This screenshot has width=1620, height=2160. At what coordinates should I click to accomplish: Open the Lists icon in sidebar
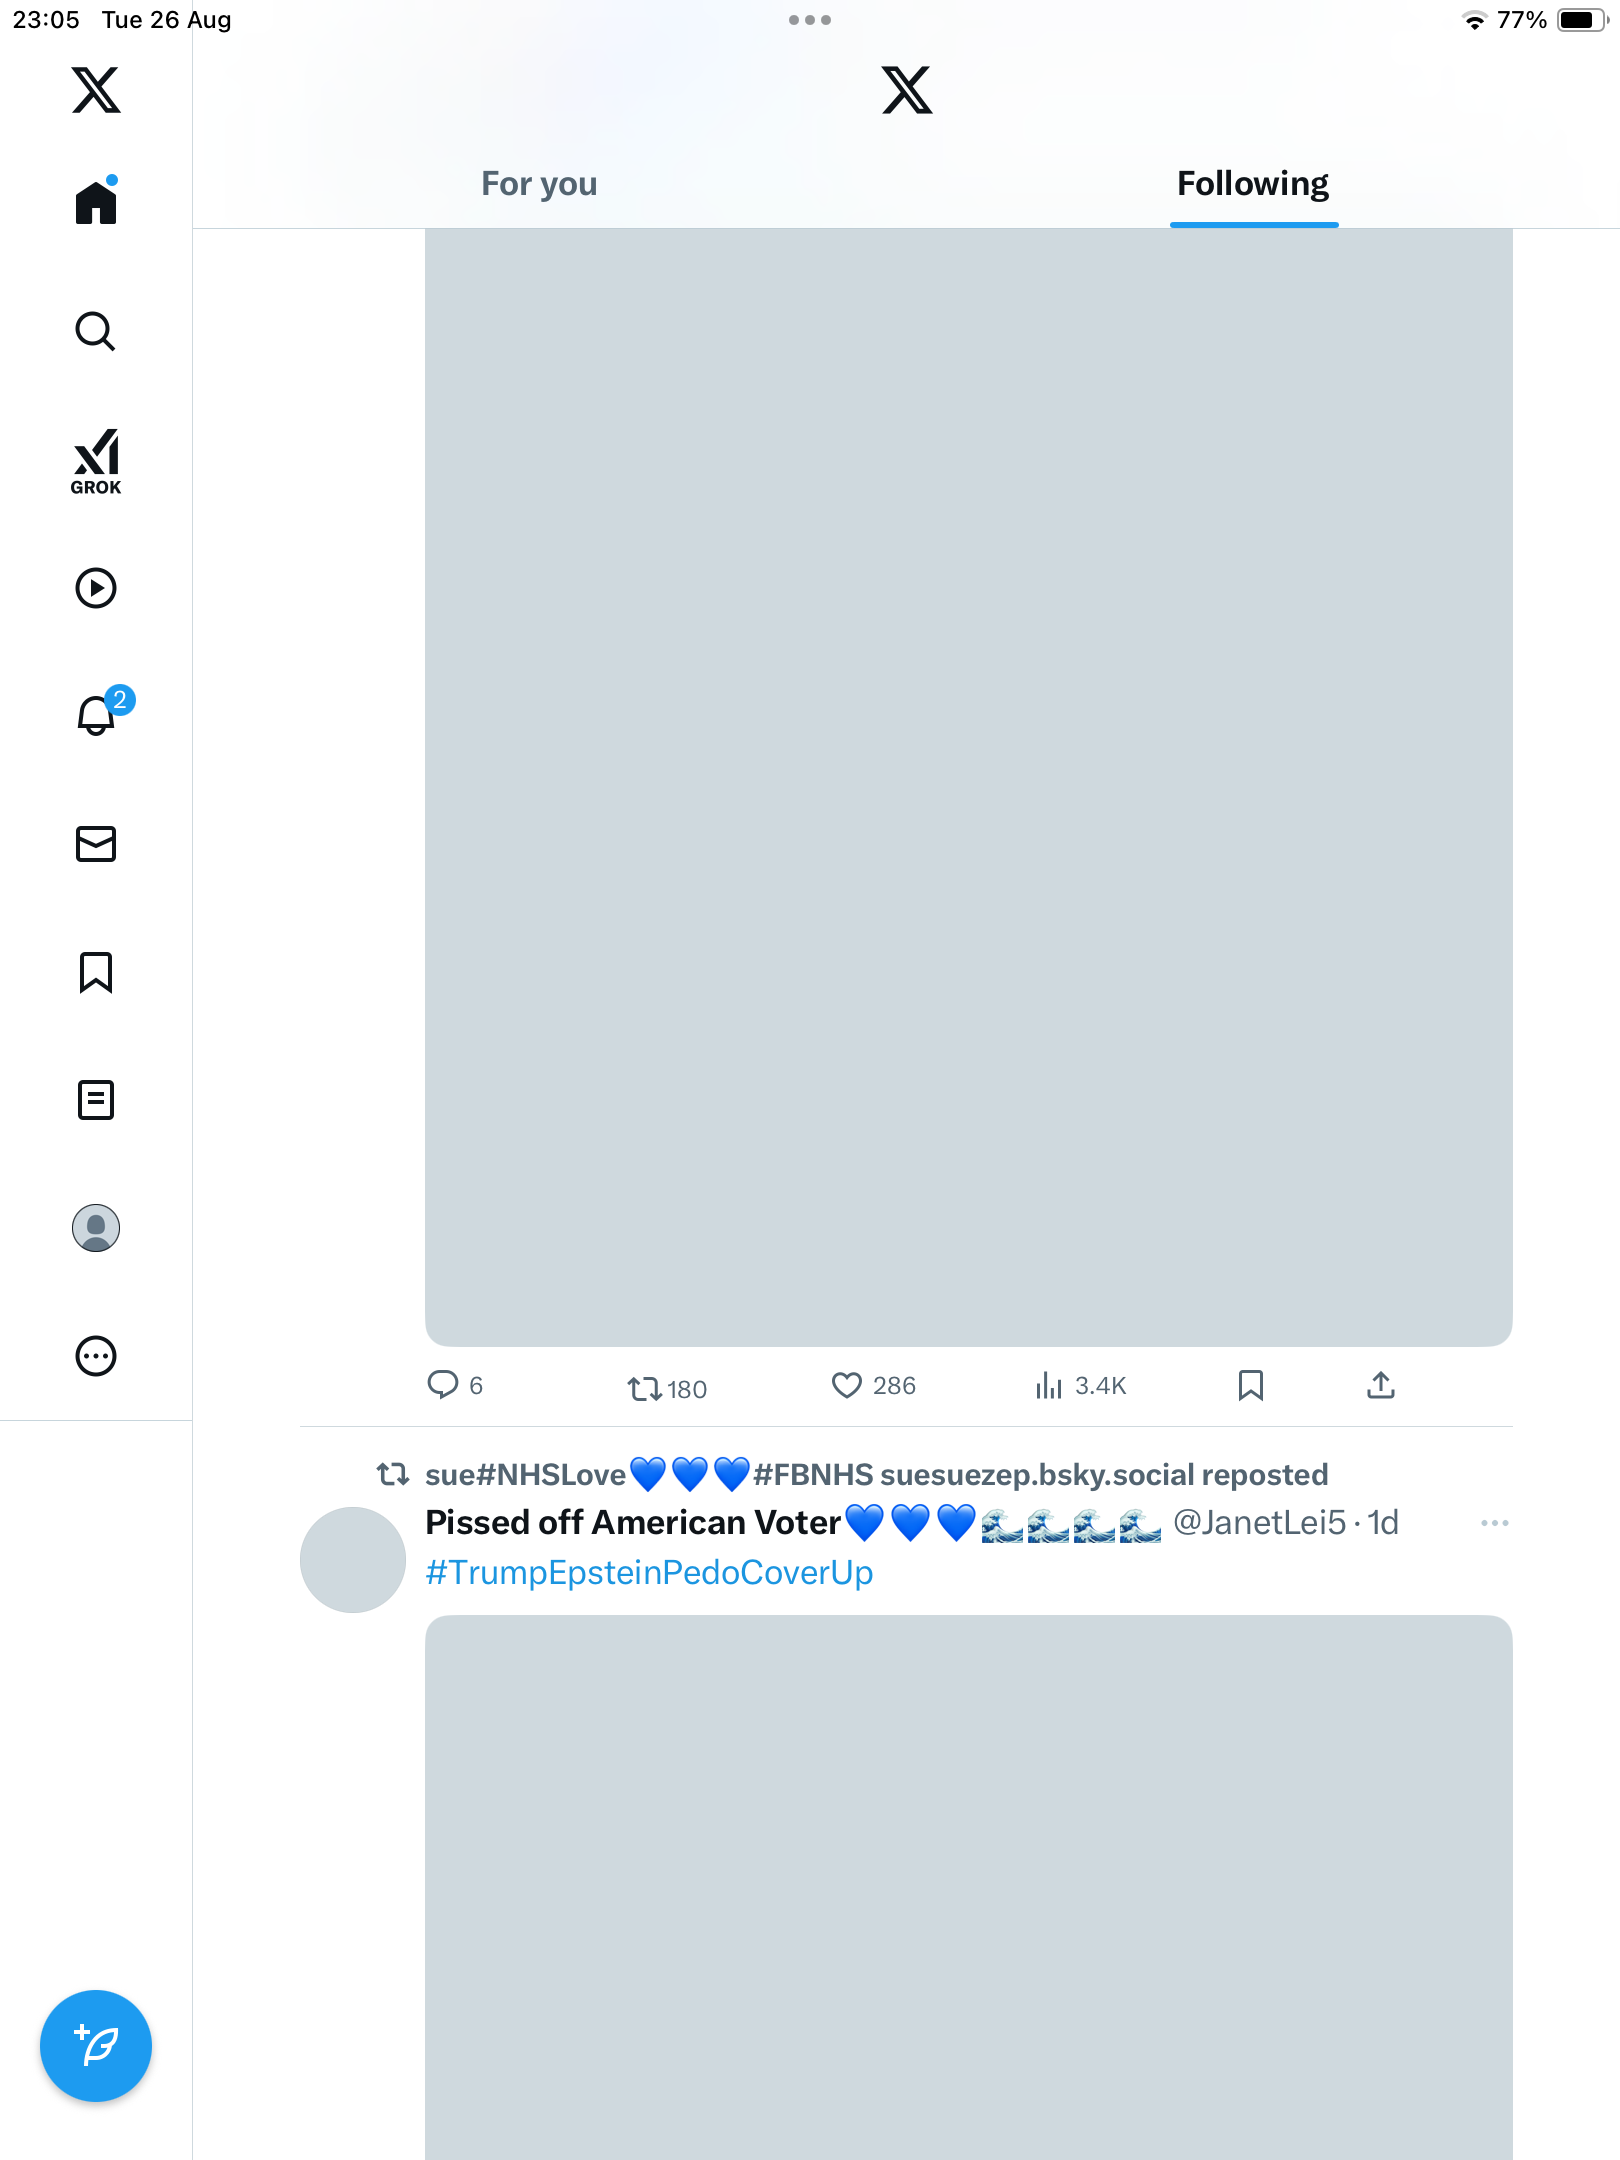(x=96, y=1100)
